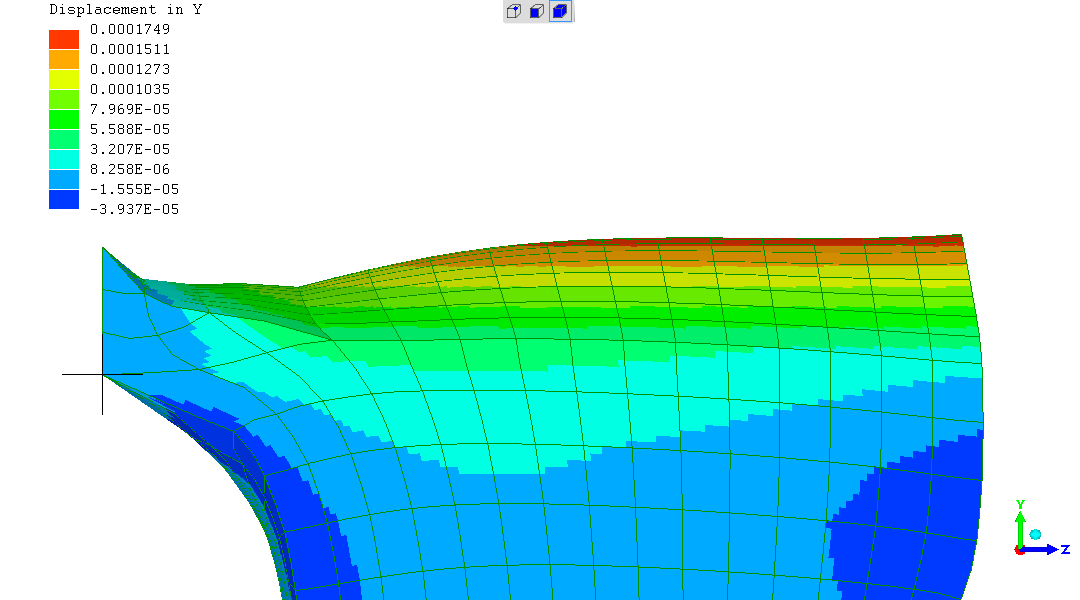Switch to face selection cube icon
1080x600 pixels.
point(537,12)
